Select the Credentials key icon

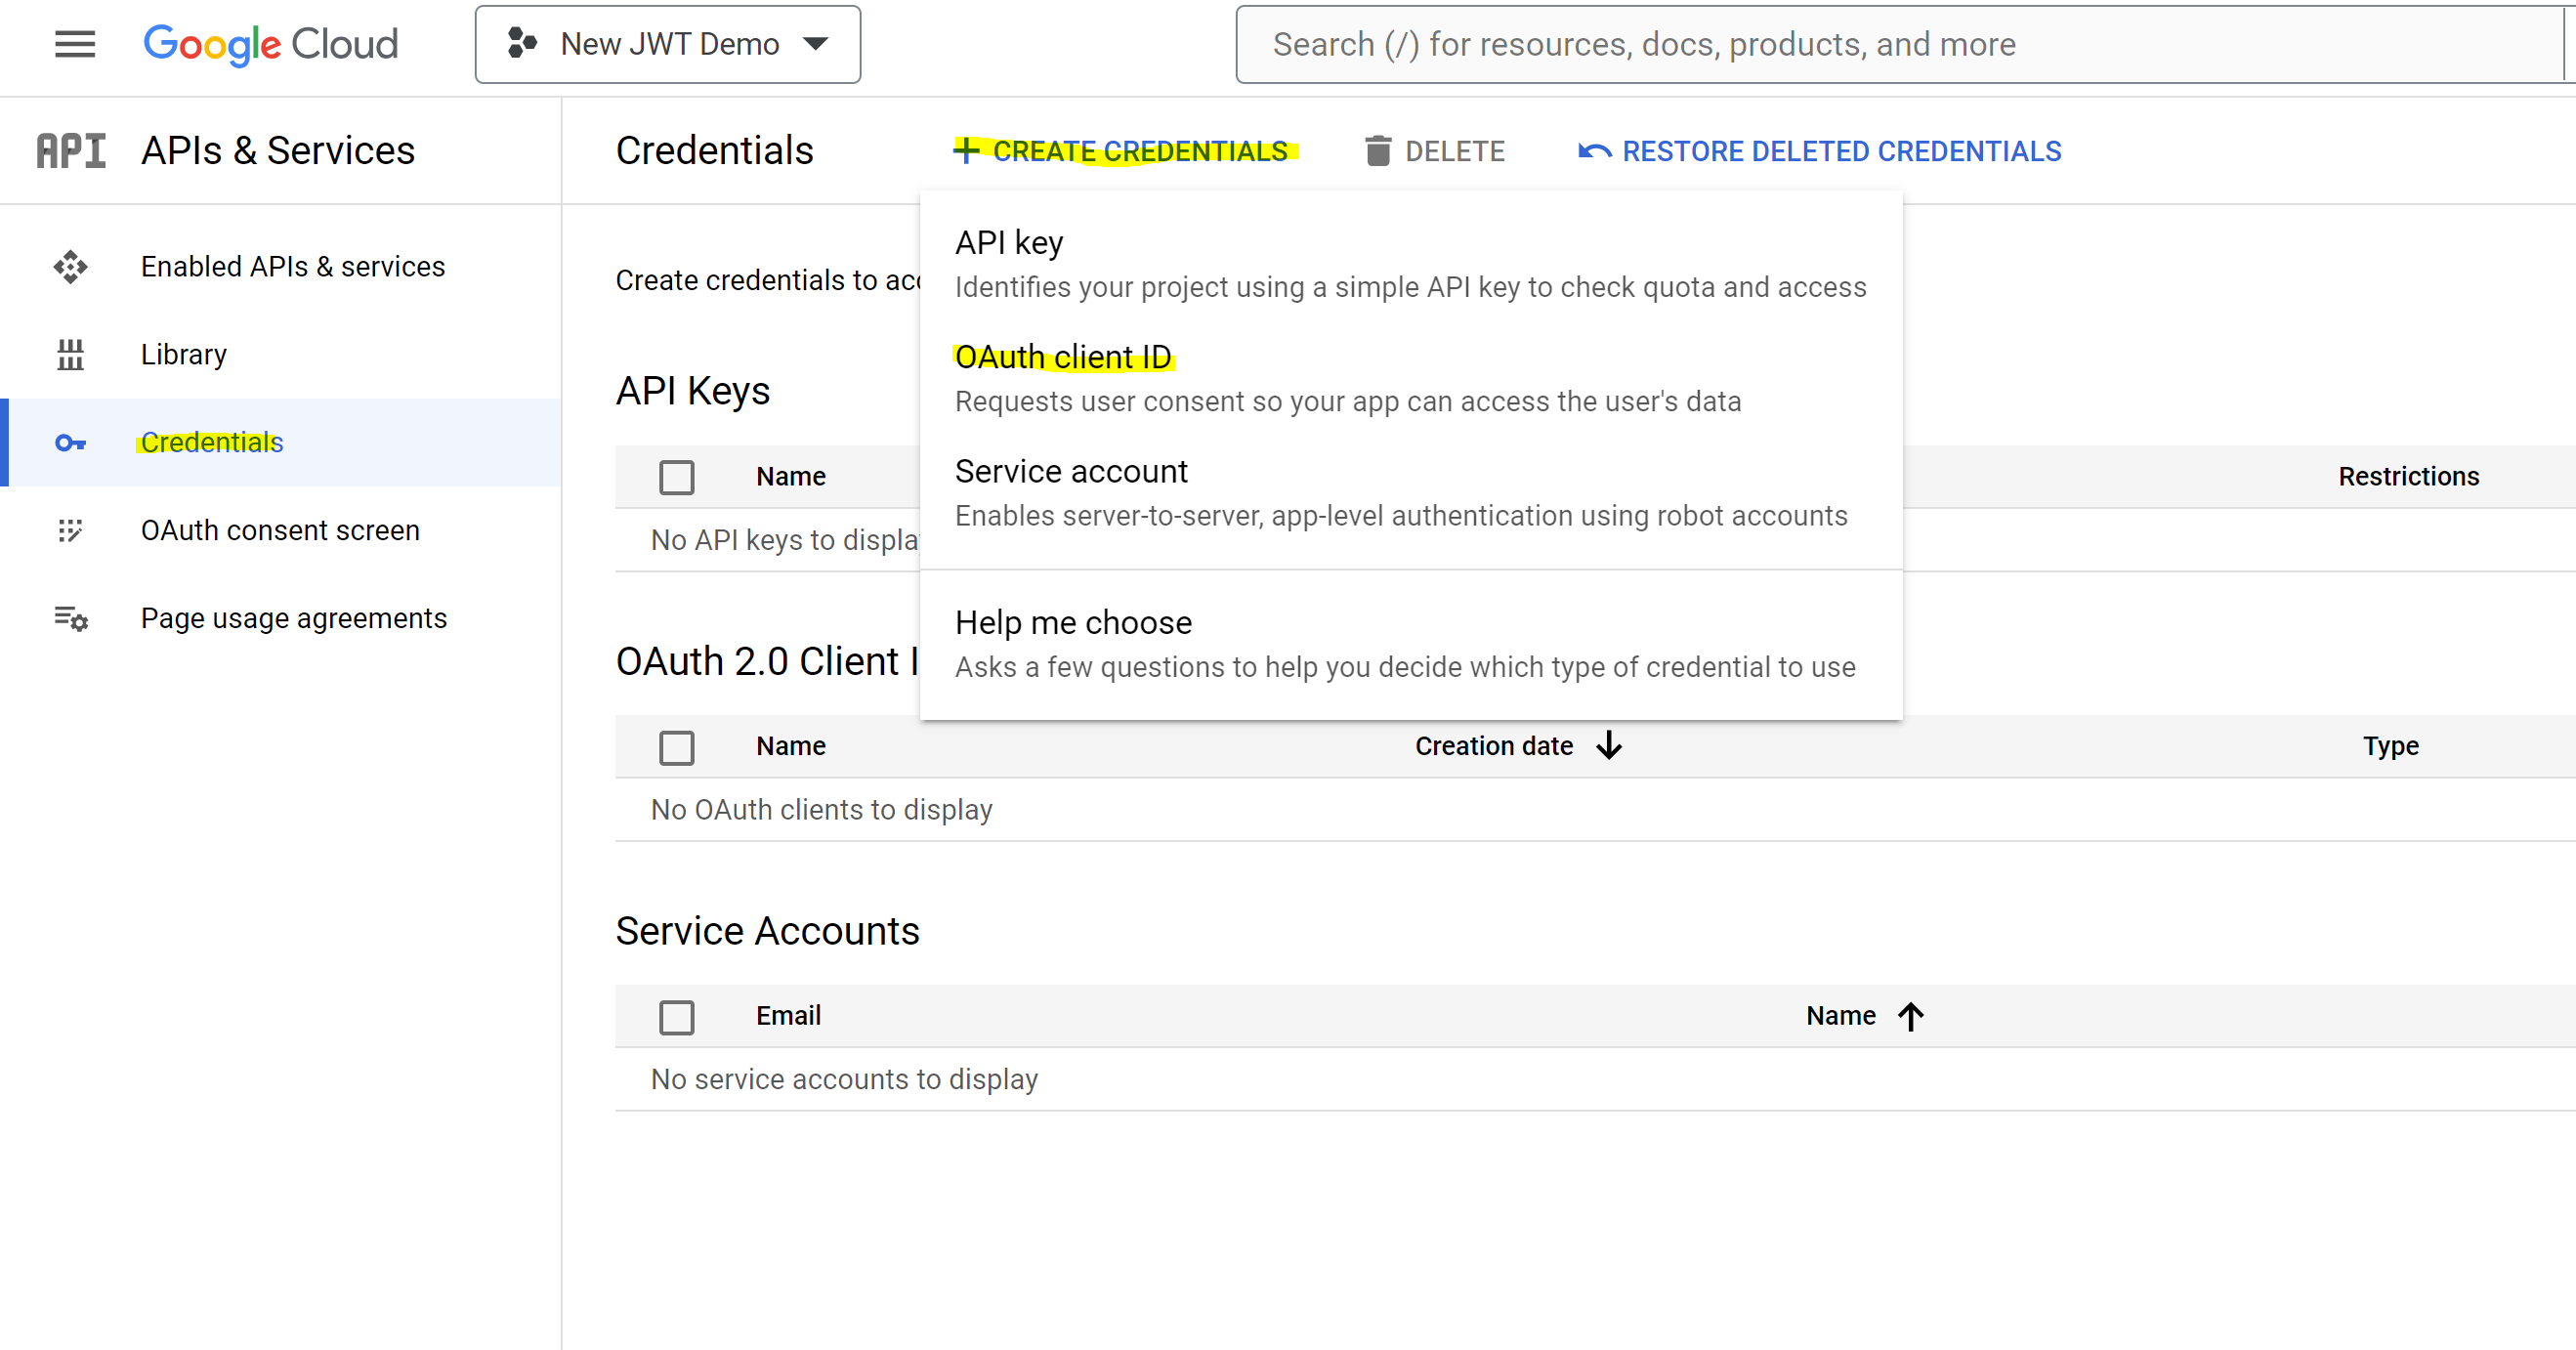[x=70, y=442]
